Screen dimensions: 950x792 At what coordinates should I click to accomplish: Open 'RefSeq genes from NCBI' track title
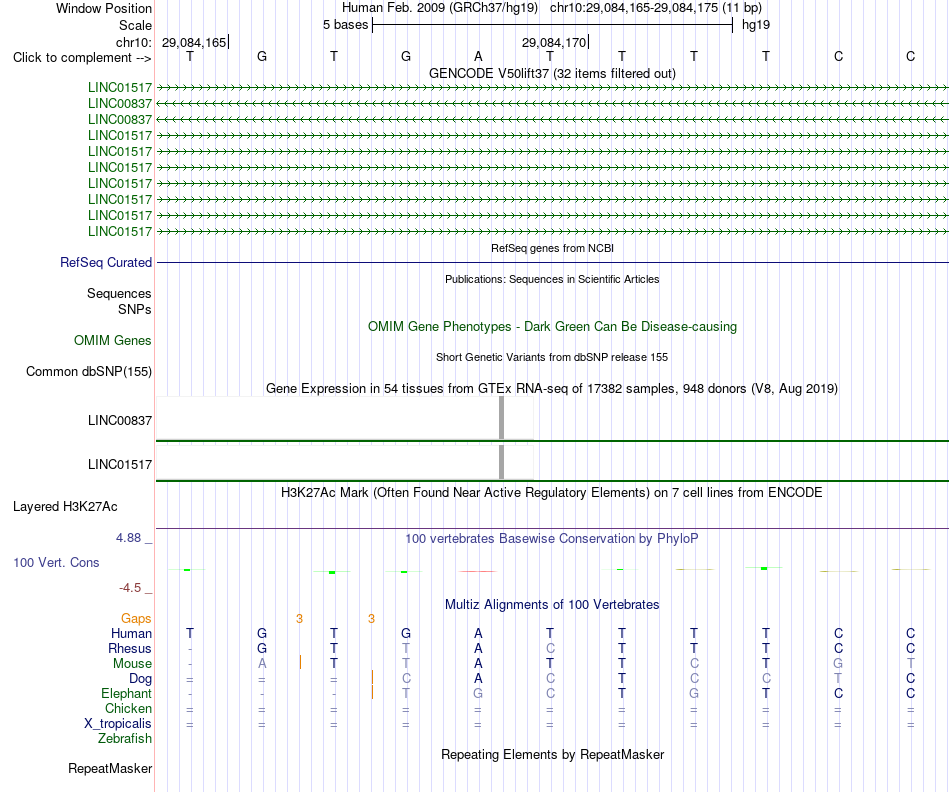coord(552,248)
